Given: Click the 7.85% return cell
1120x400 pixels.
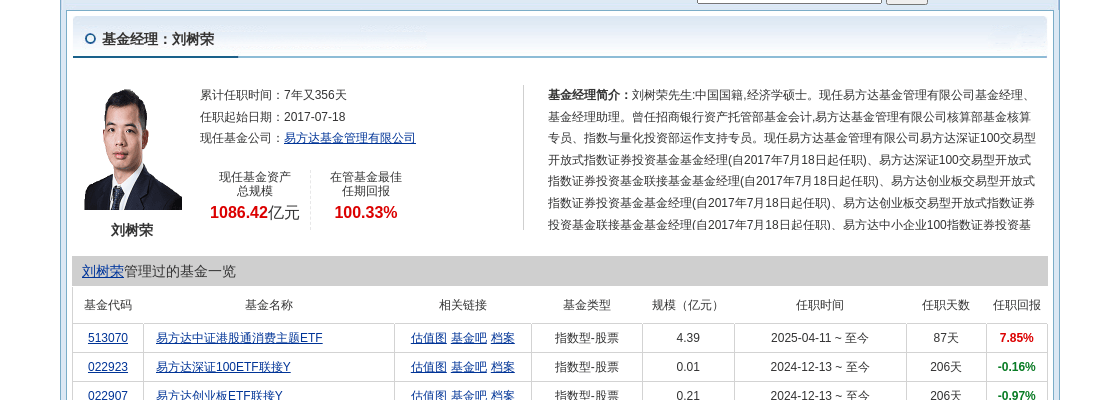Looking at the screenshot, I should 1016,338.
